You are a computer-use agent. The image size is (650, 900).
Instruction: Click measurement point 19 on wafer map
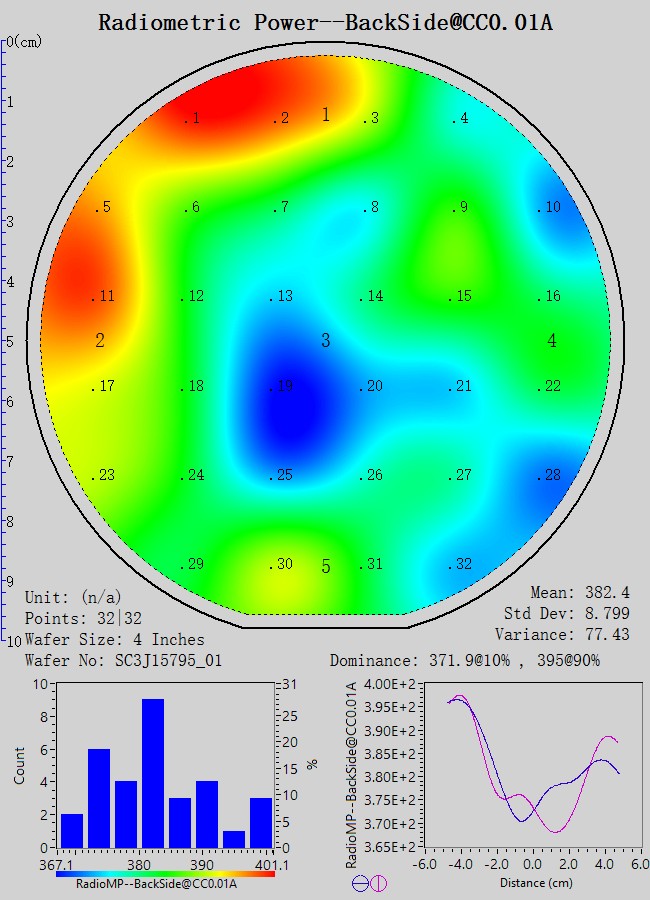pos(284,386)
